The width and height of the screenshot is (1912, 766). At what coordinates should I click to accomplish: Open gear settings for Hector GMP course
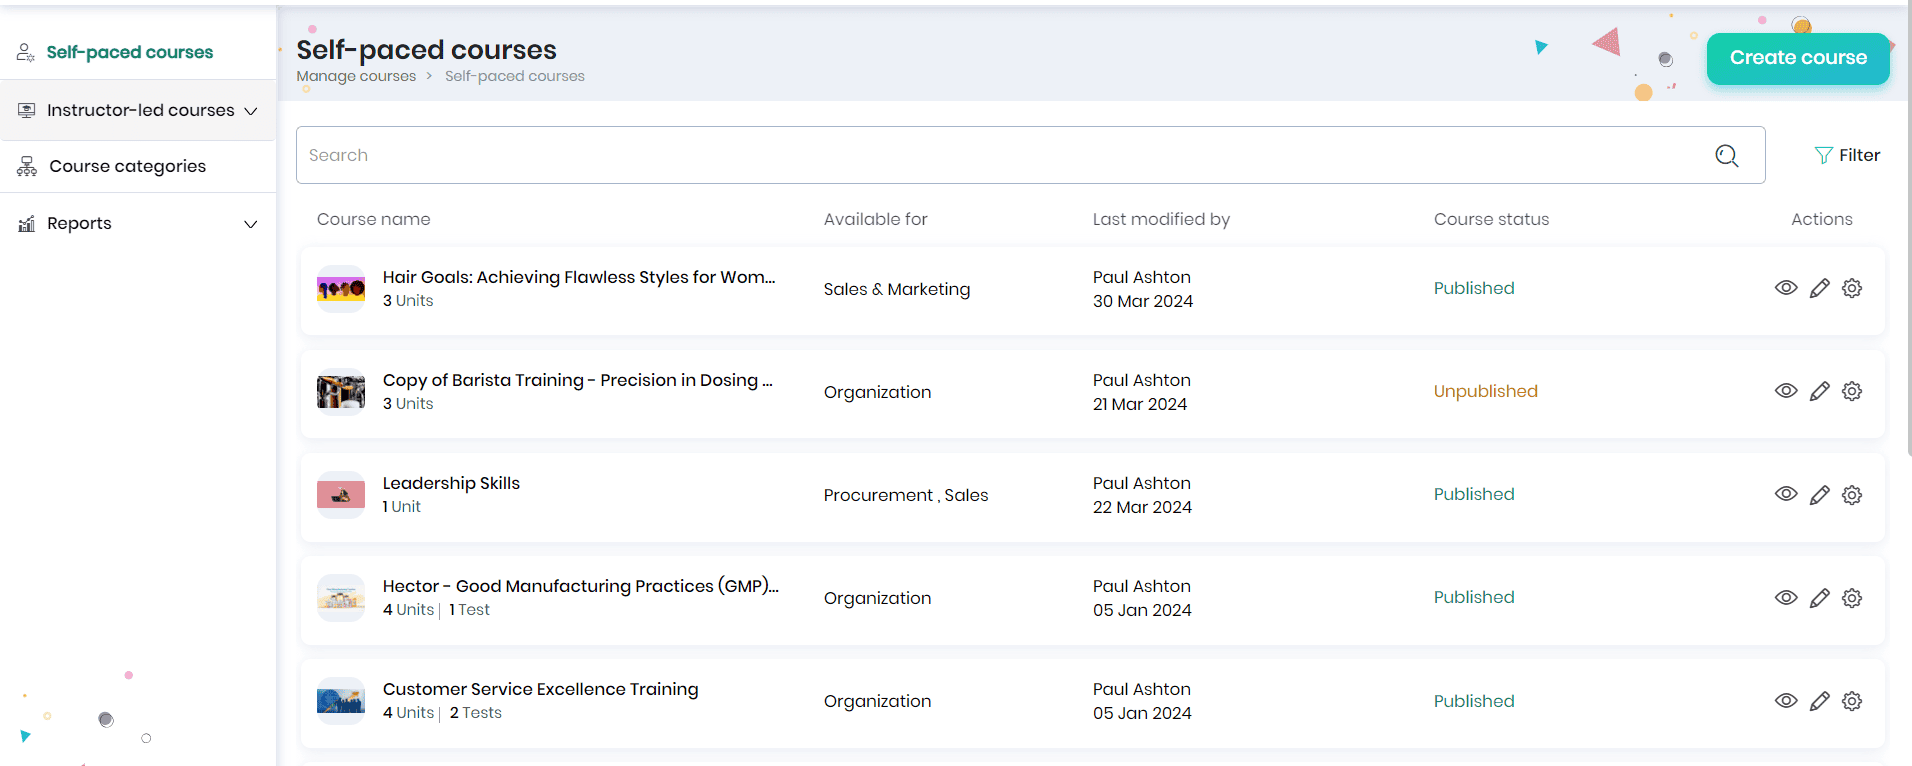[1852, 598]
